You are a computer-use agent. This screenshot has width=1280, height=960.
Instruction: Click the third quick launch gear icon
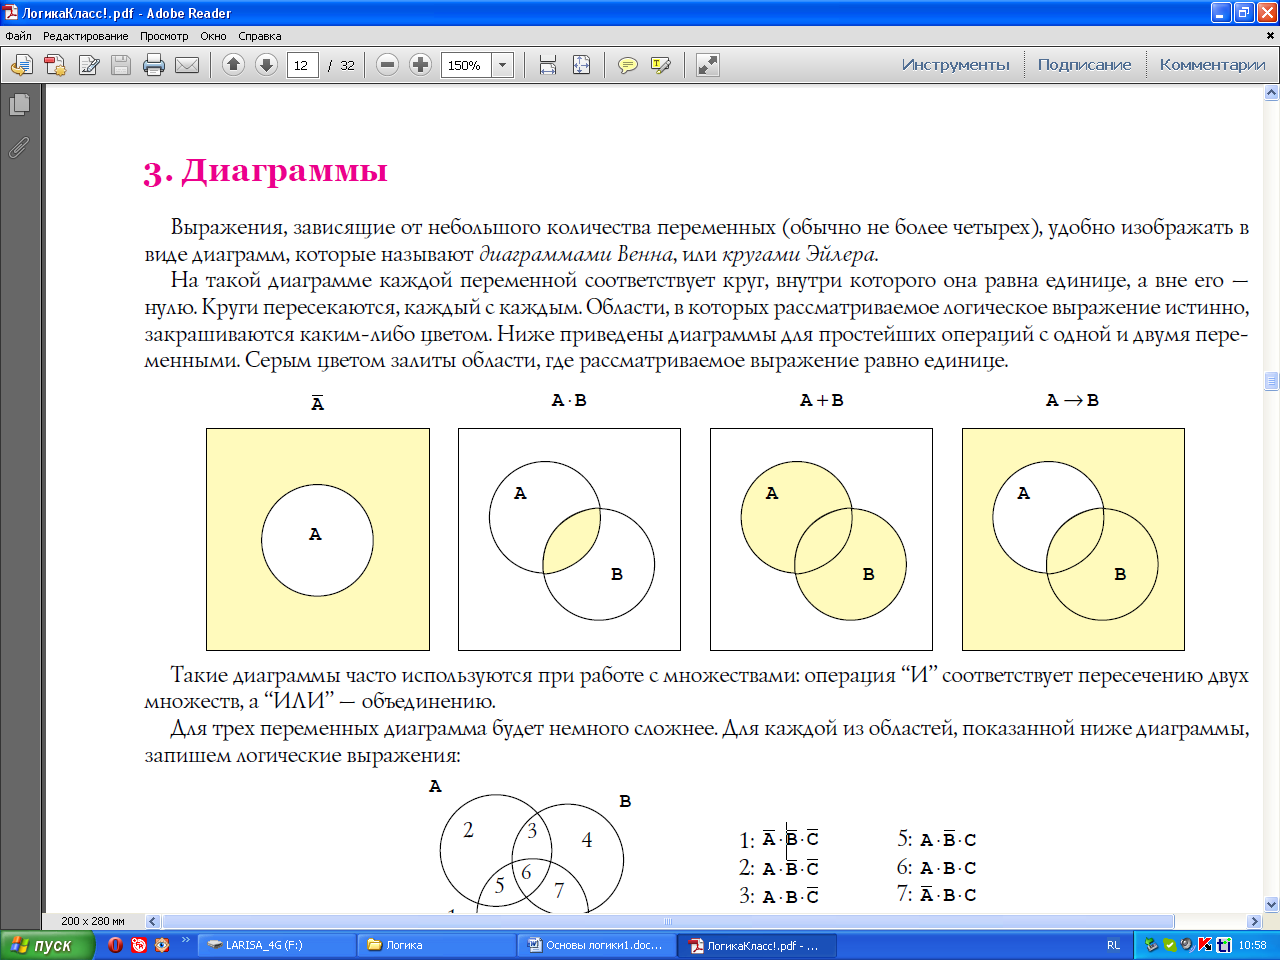click(162, 945)
